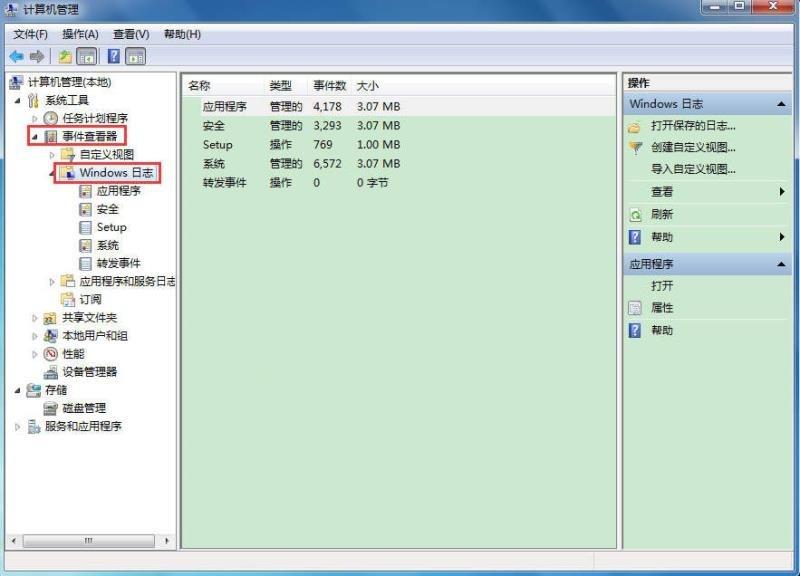The width and height of the screenshot is (800, 576).
Task: Click the blue Help icon in the toolbar
Action: (x=114, y=57)
